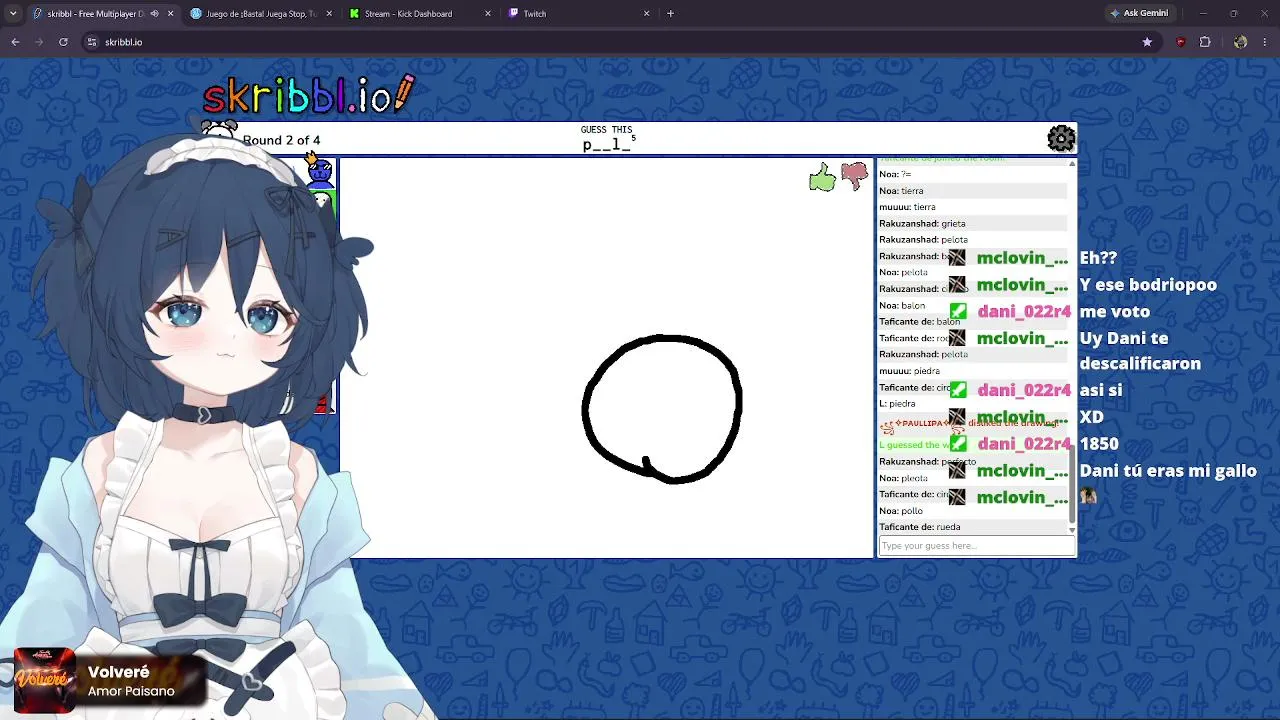1280x720 pixels.
Task: Click chat message 'L: piedra'
Action: pos(897,404)
